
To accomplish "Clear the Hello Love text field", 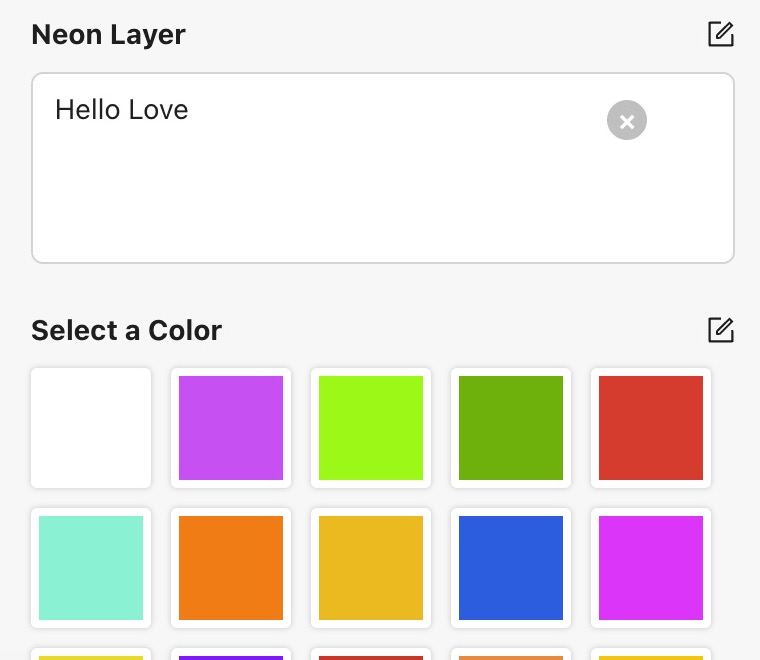I will point(627,120).
